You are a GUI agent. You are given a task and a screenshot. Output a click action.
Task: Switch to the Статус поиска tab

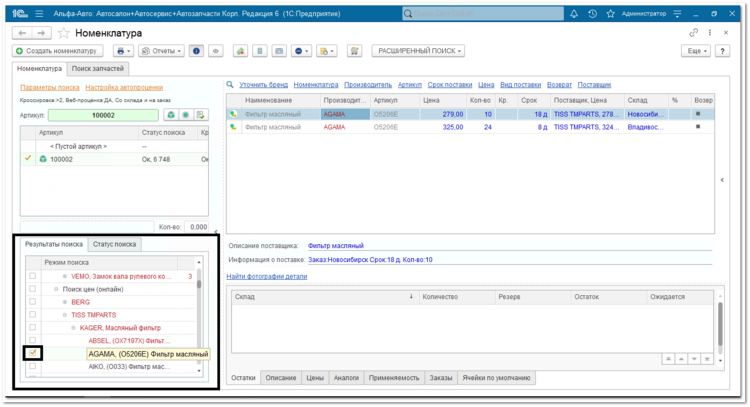[x=114, y=244]
